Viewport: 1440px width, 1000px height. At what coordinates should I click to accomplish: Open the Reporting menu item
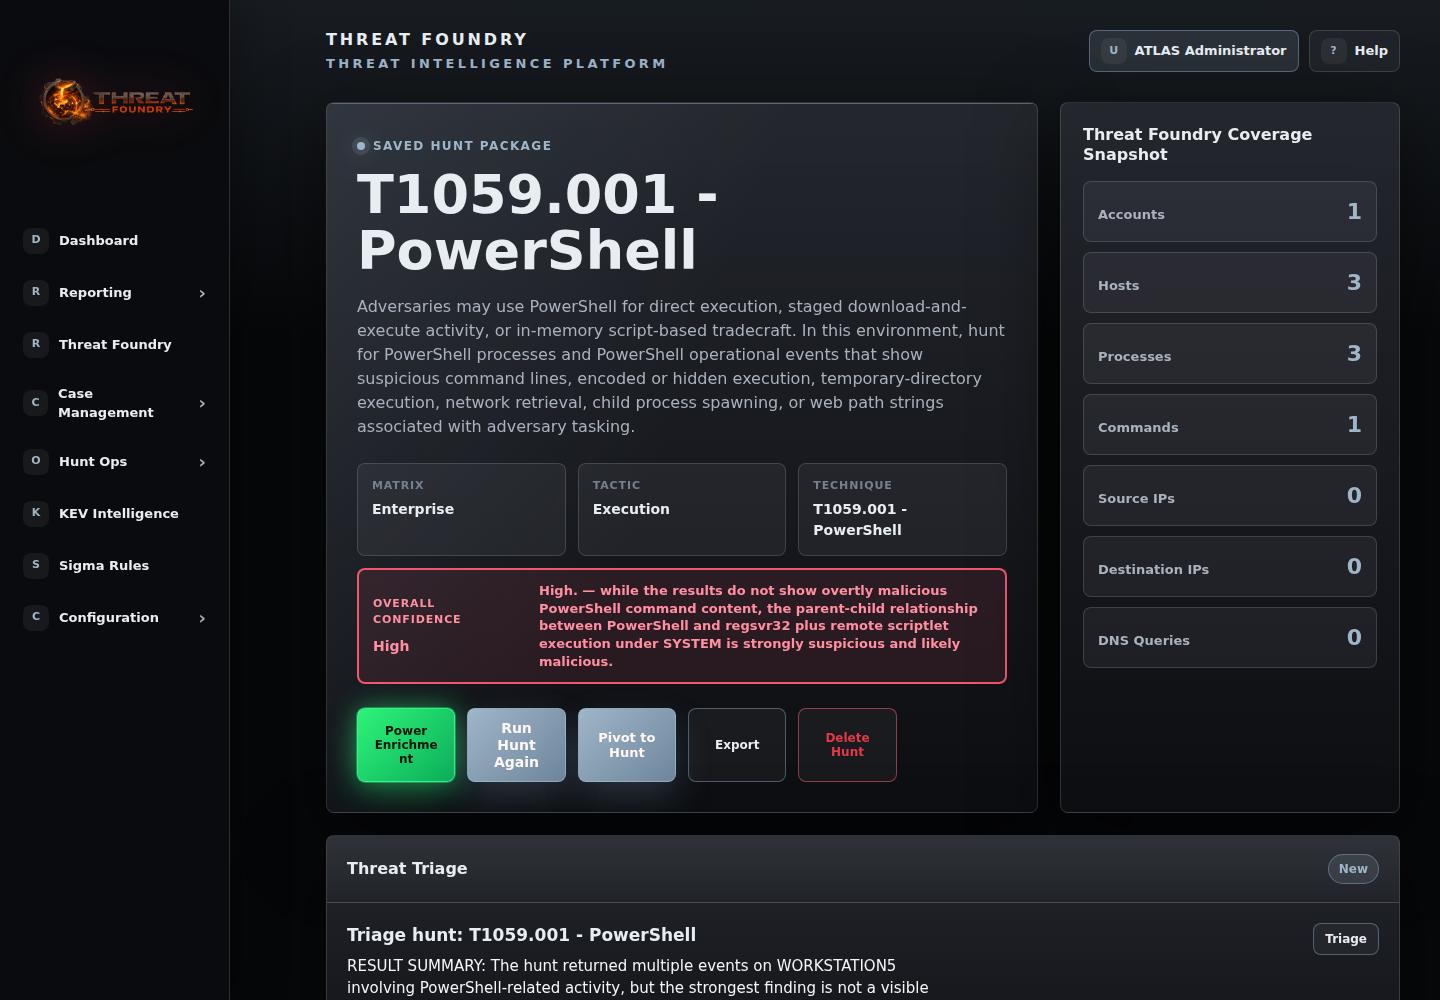(115, 292)
